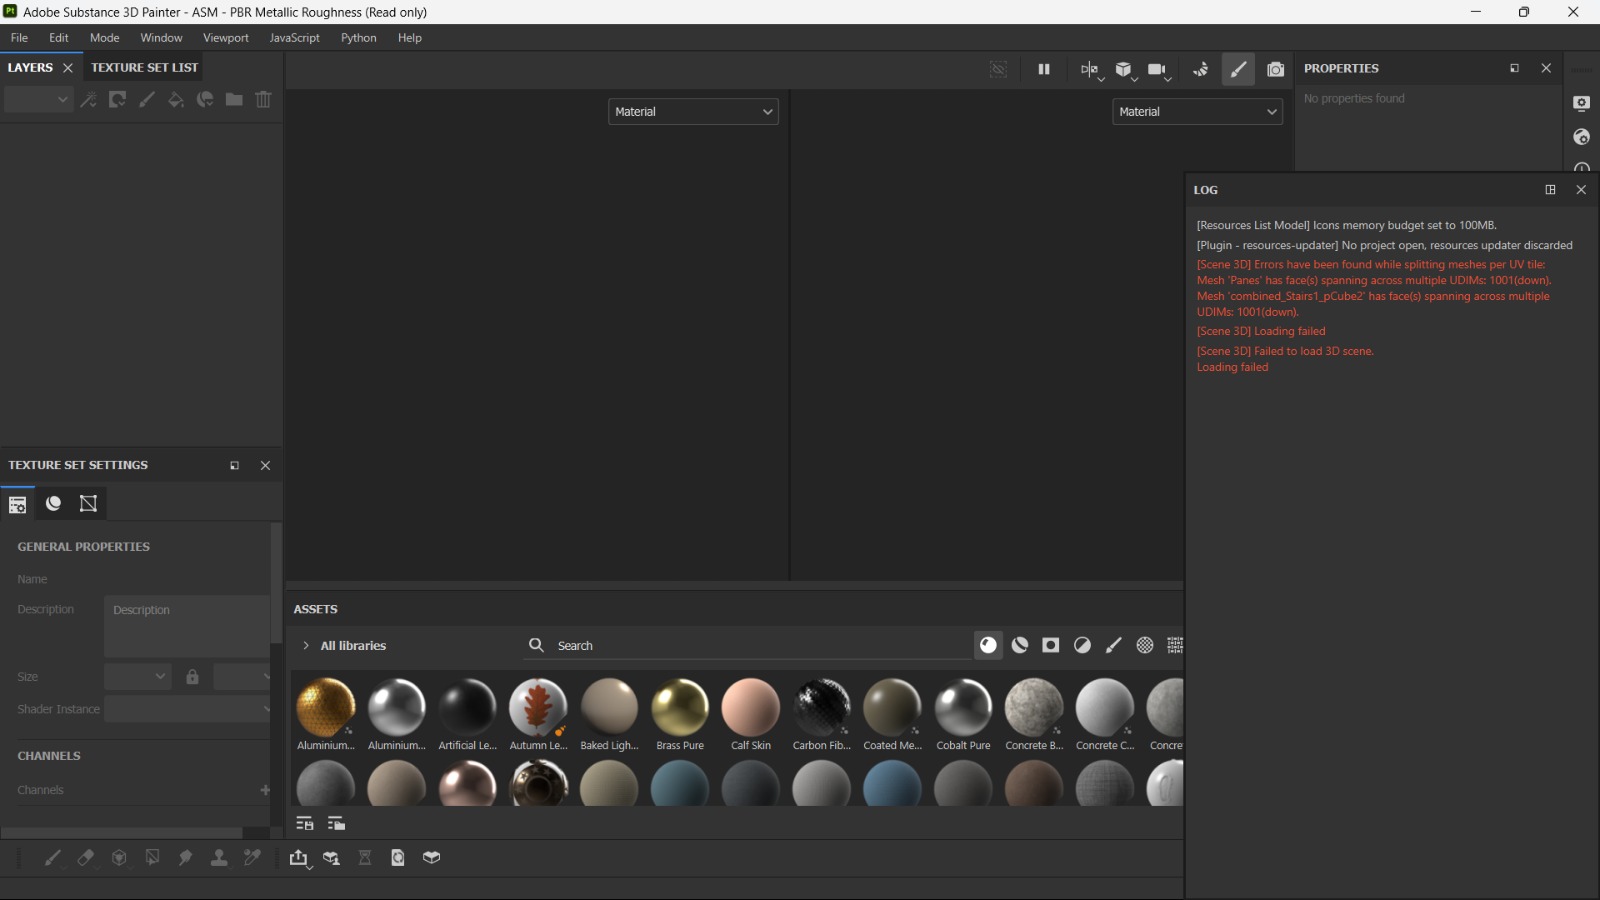The width and height of the screenshot is (1600, 900).
Task: Open the camera screenshot tool
Action: click(x=1276, y=69)
